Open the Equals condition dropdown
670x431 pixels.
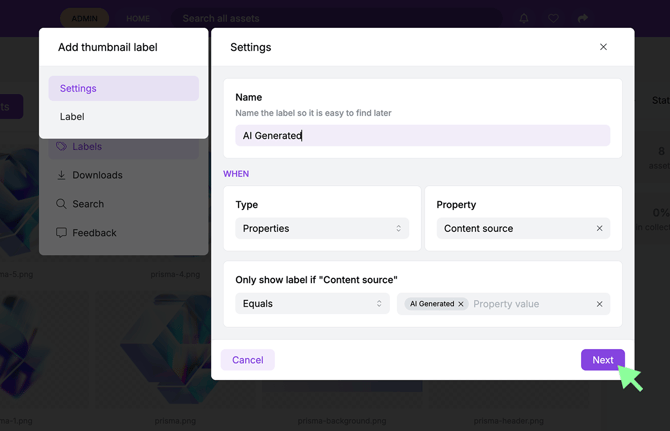click(x=312, y=304)
